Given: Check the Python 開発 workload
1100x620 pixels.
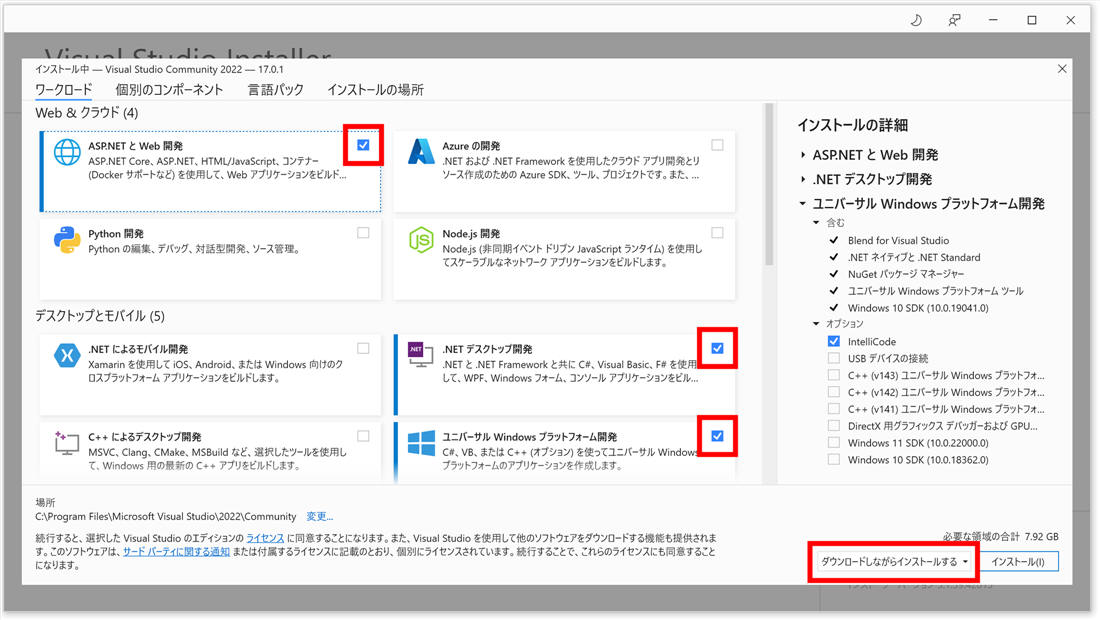Looking at the screenshot, I should coord(363,233).
